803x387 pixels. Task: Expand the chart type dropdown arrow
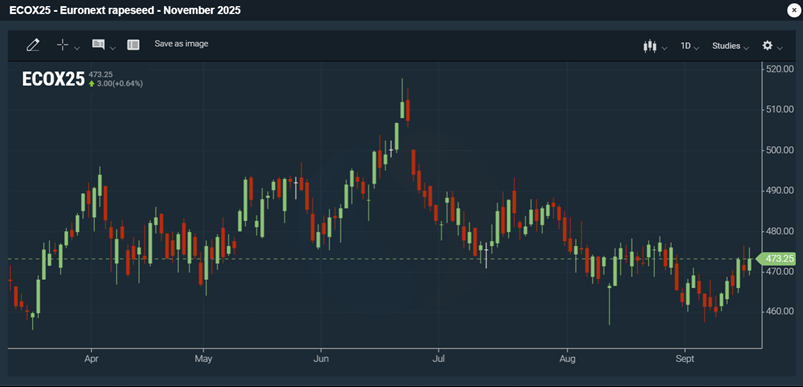click(665, 48)
